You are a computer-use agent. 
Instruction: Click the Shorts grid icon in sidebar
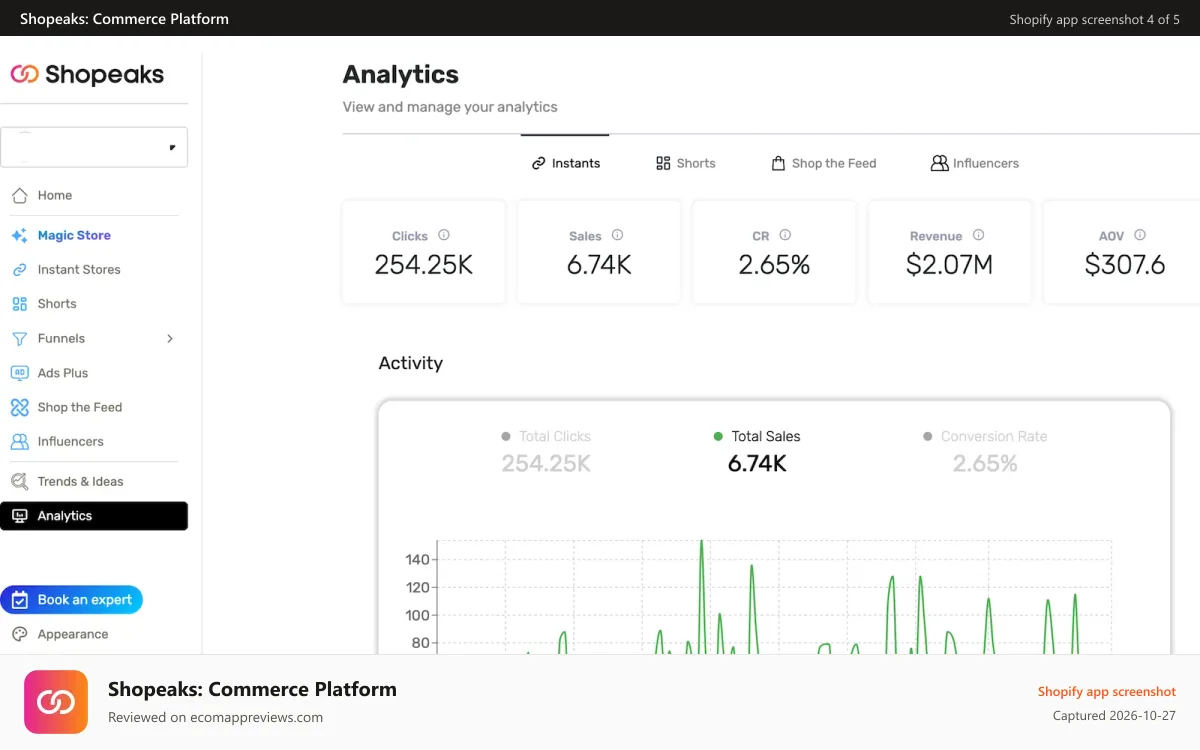click(19, 304)
